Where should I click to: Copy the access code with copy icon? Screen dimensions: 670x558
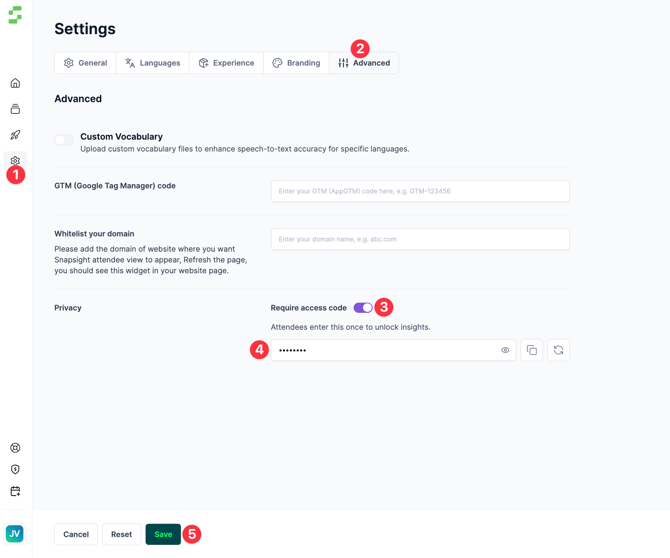(x=532, y=350)
